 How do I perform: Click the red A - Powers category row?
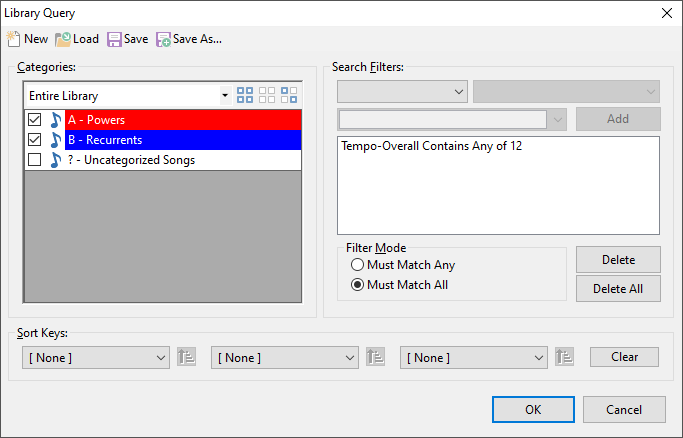point(183,120)
